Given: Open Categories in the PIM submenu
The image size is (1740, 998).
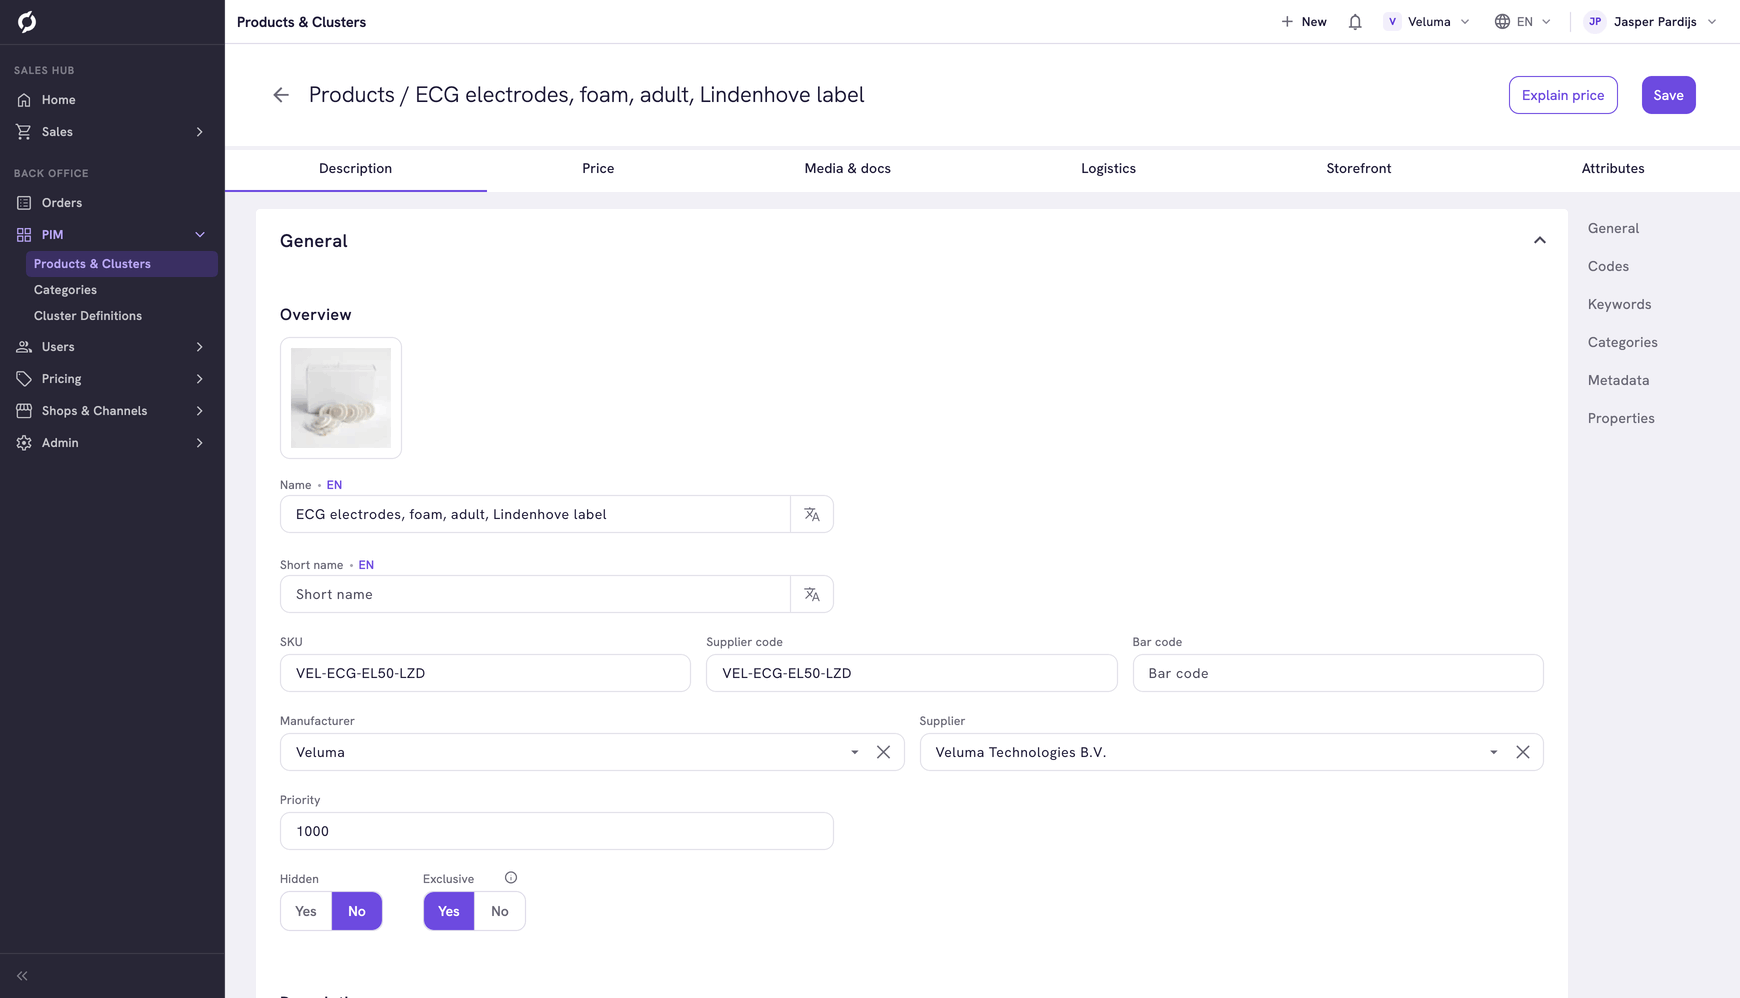Looking at the screenshot, I should (x=66, y=290).
